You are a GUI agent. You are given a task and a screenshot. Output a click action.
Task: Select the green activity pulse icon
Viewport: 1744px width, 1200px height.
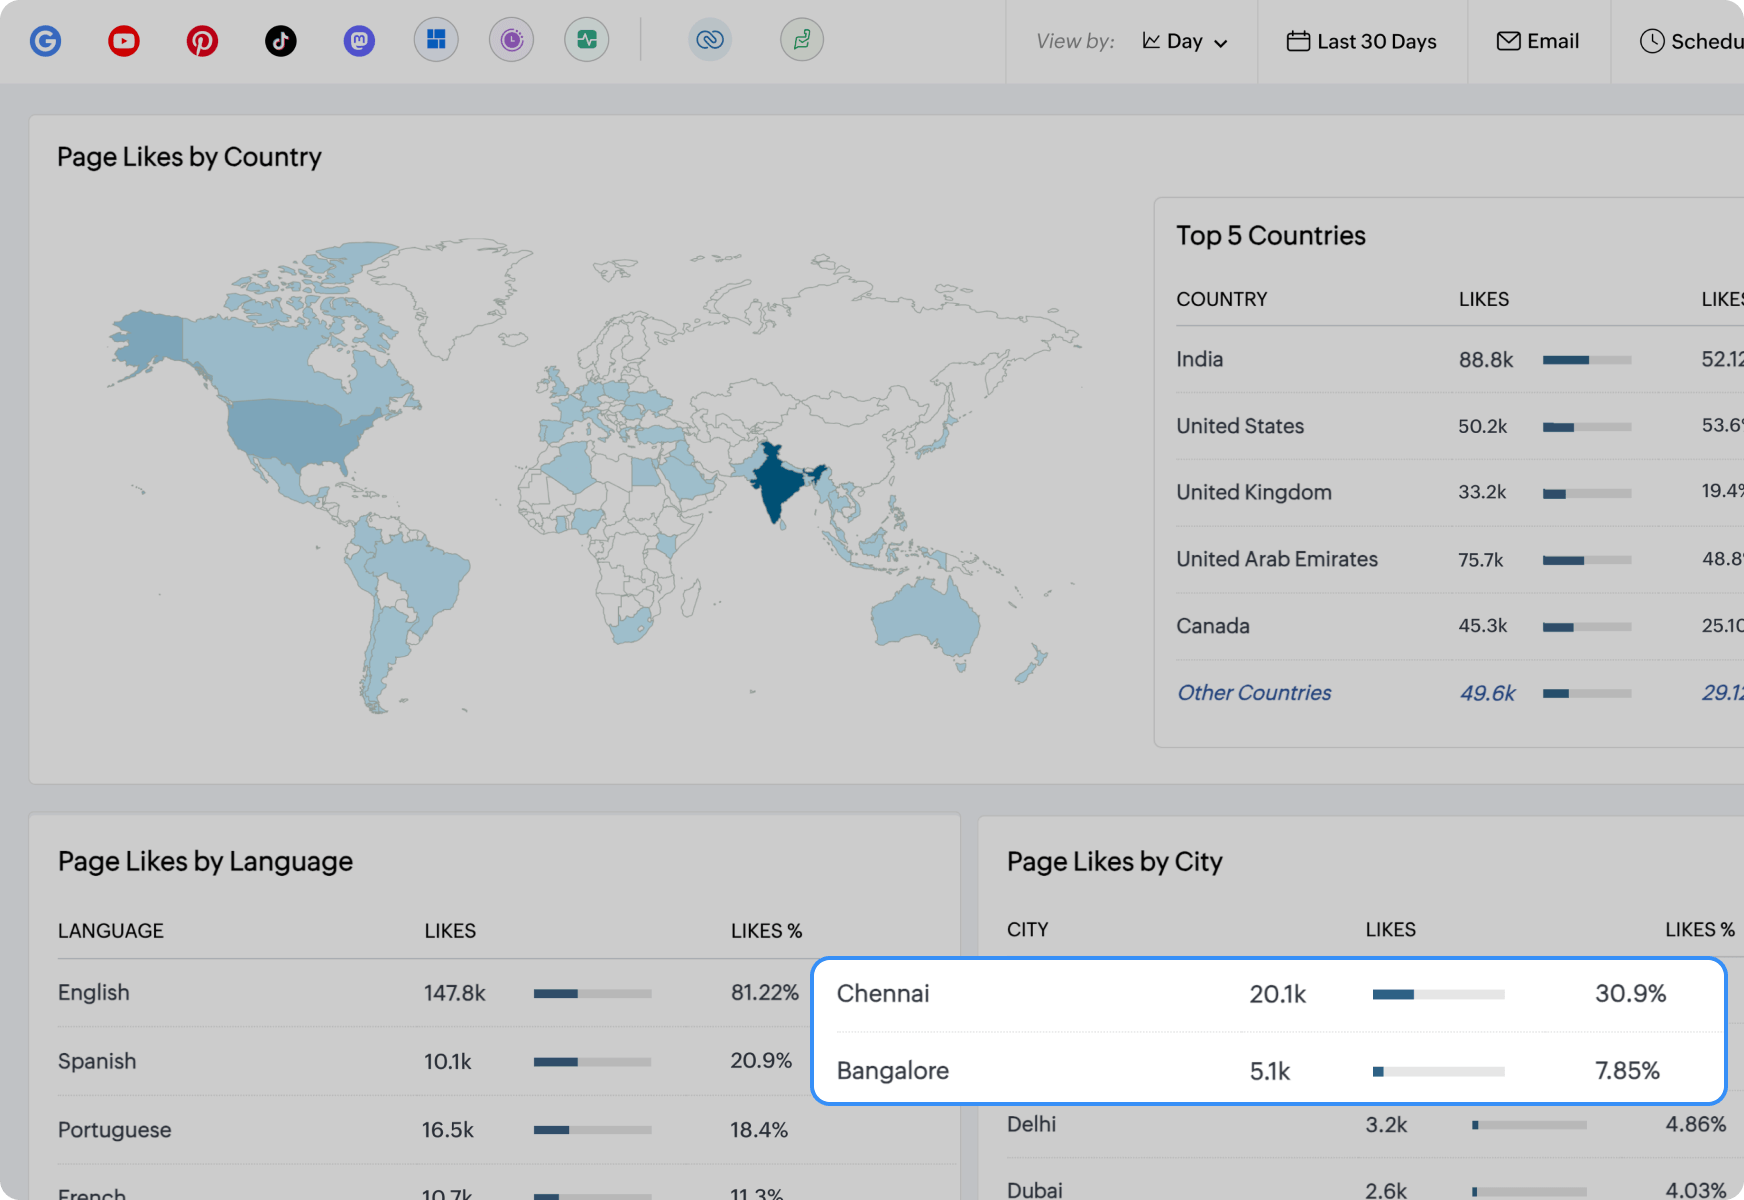point(587,40)
